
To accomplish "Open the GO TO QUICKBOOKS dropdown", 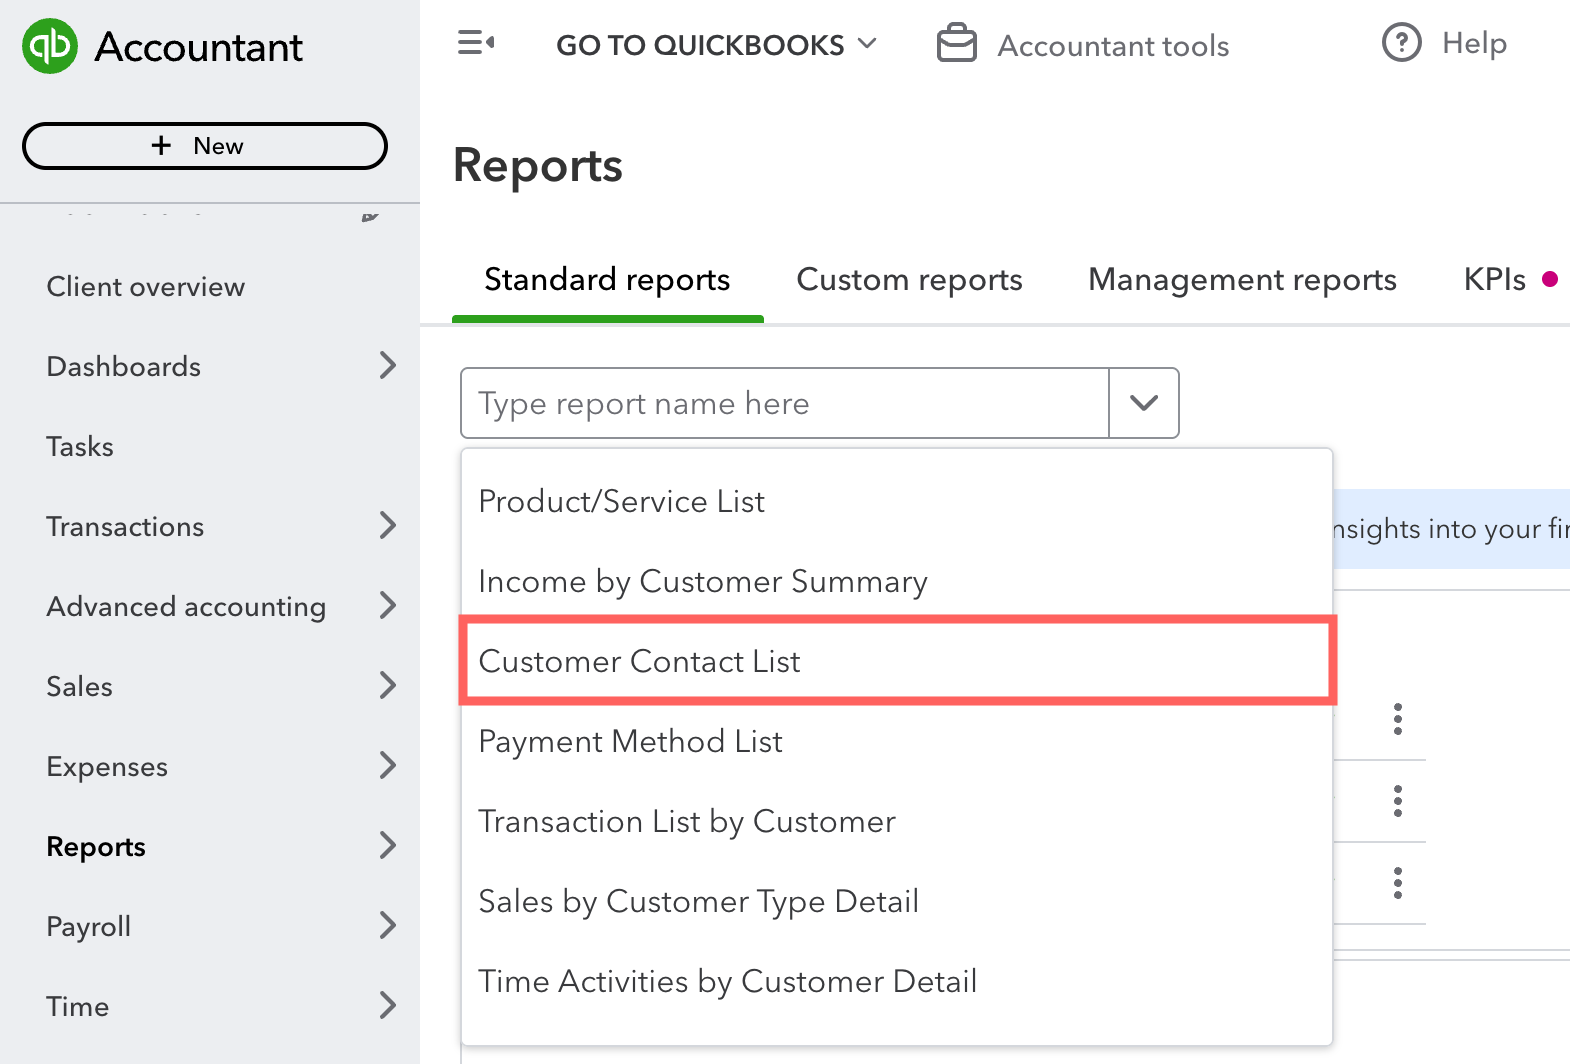I will point(716,45).
